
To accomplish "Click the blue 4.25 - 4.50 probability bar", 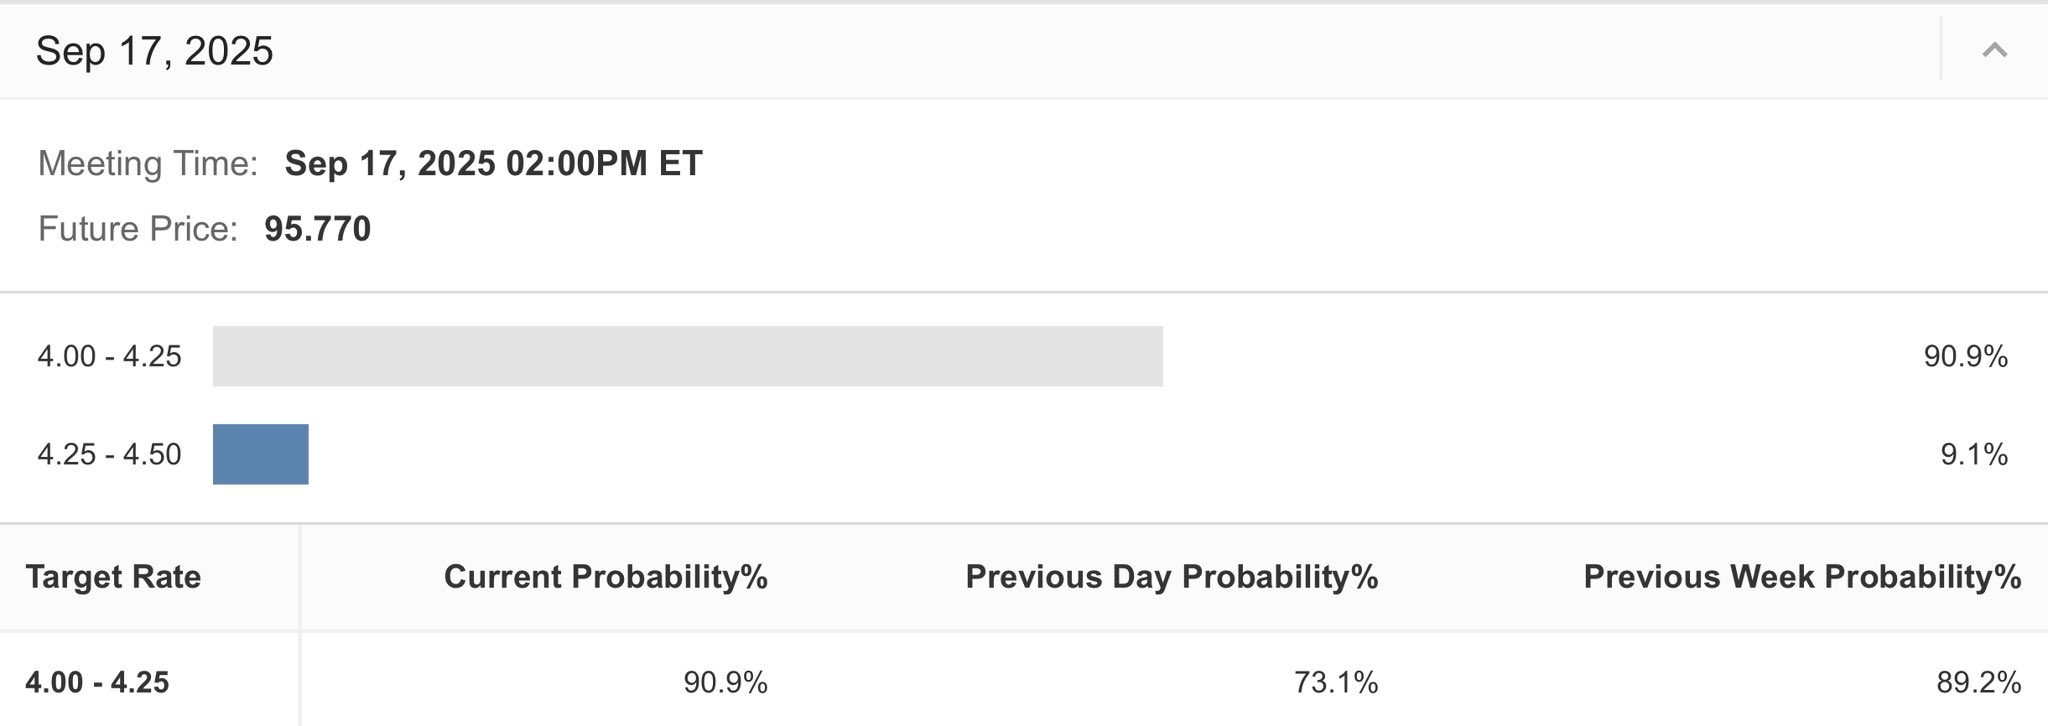I will pyautogui.click(x=260, y=454).
